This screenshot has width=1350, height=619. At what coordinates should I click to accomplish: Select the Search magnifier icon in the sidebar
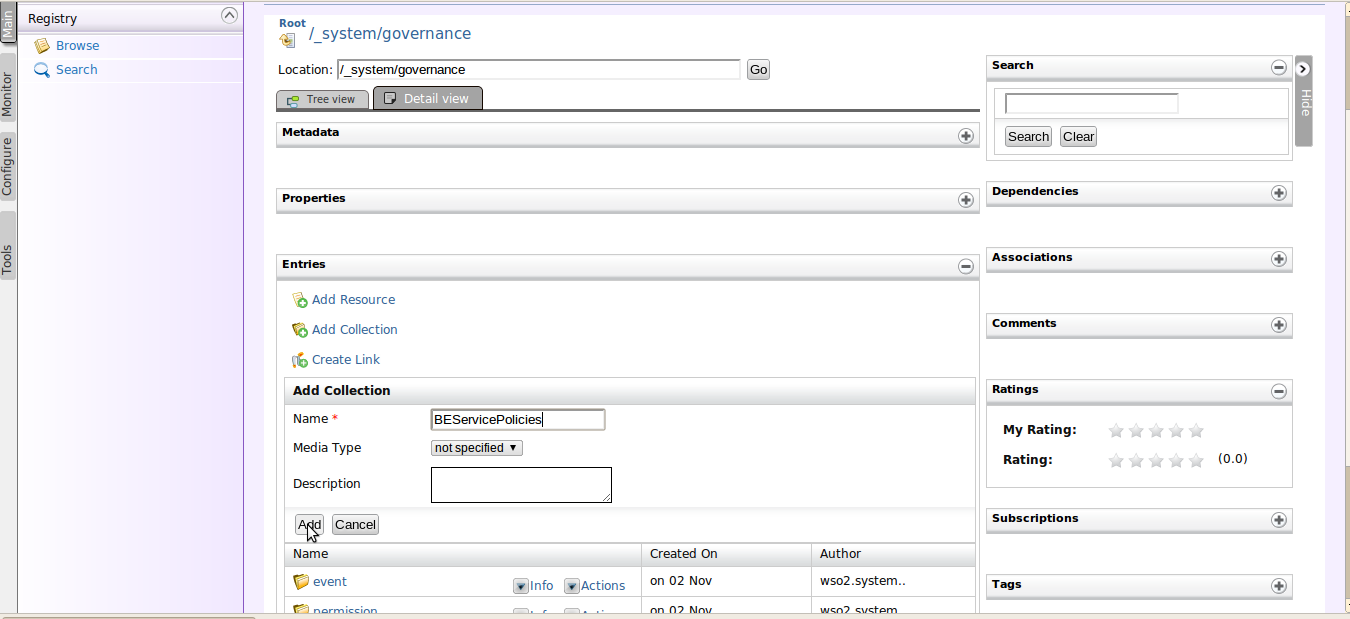click(41, 69)
